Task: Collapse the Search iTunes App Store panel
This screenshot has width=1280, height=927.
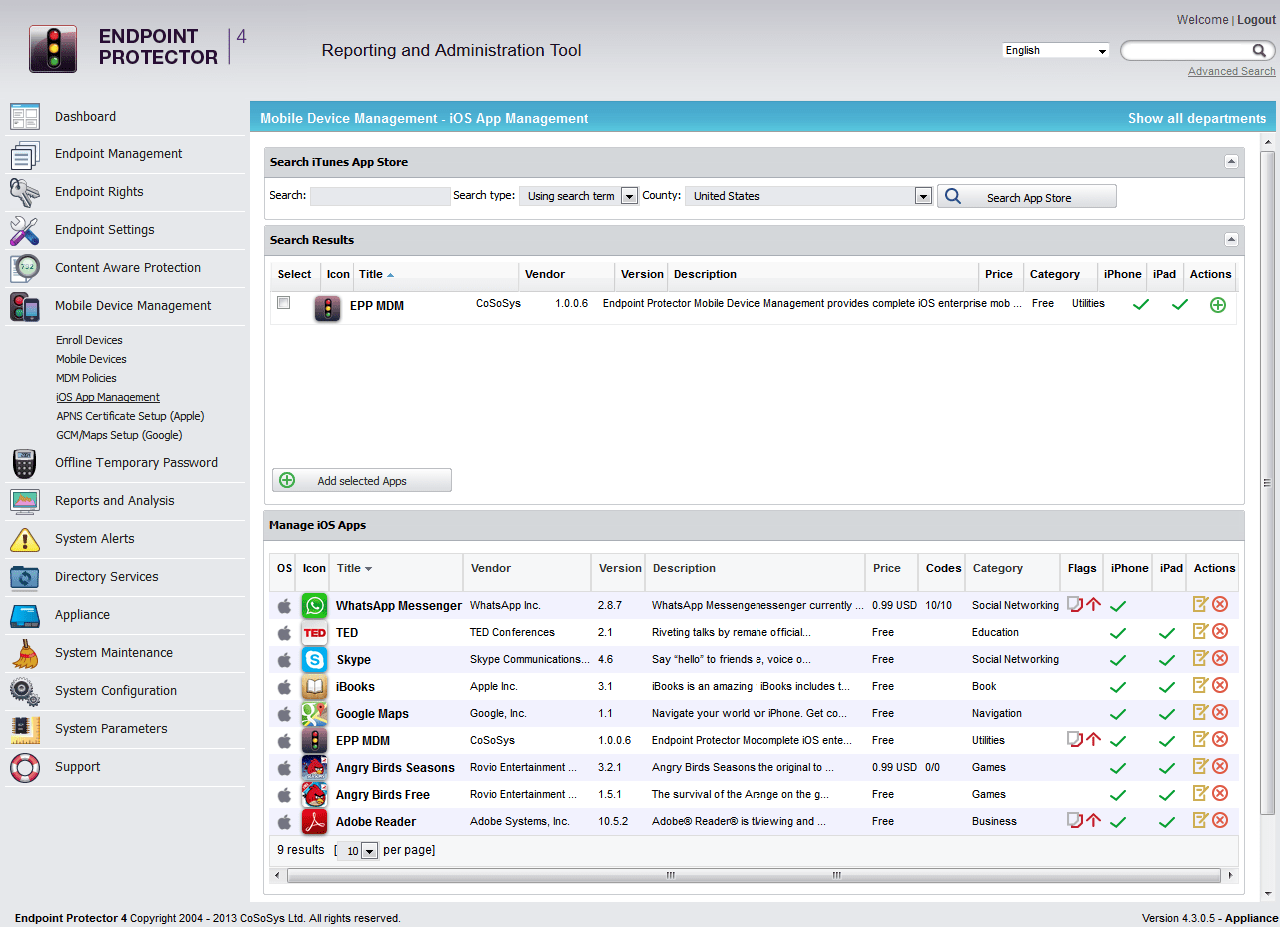Action: (x=1231, y=161)
